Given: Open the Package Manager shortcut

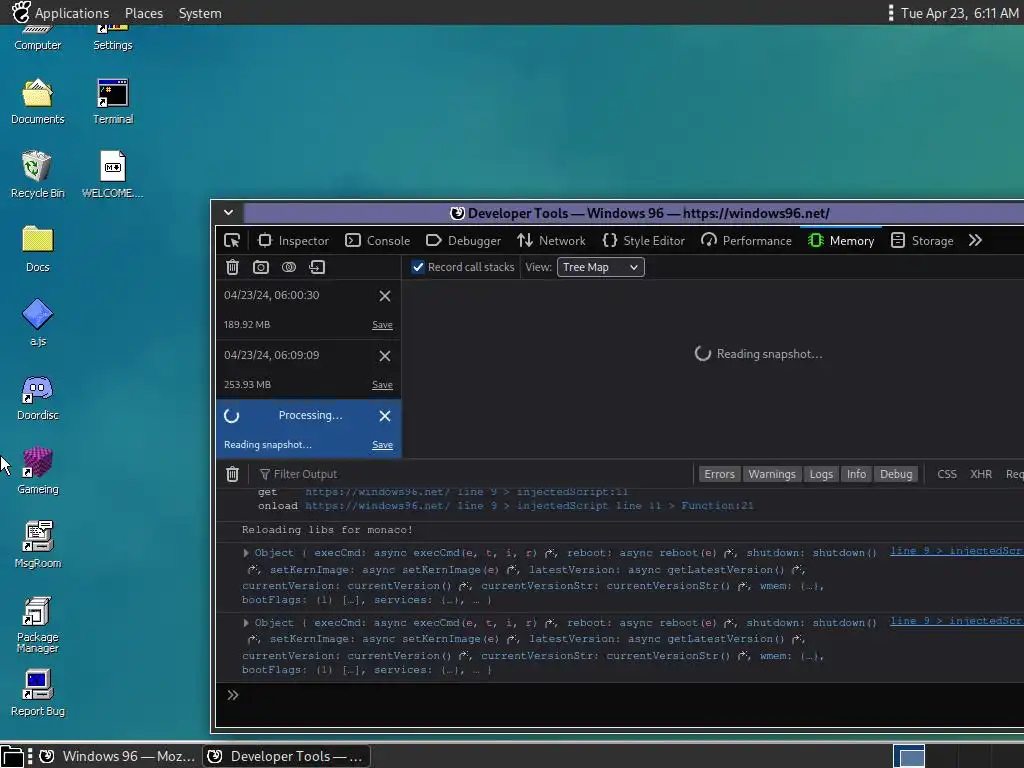Looking at the screenshot, I should (x=37, y=624).
